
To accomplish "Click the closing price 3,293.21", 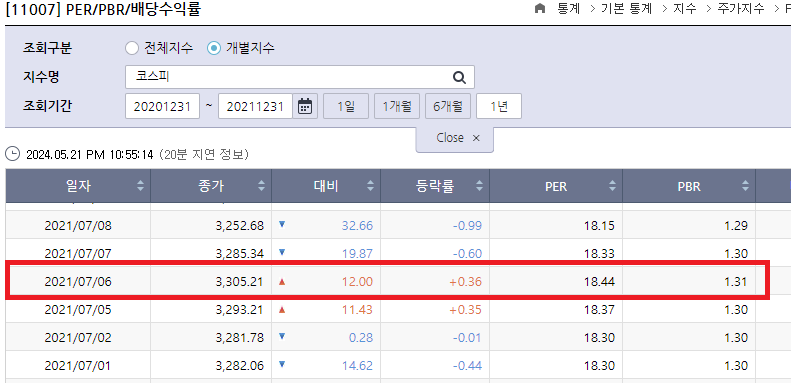I will point(240,310).
